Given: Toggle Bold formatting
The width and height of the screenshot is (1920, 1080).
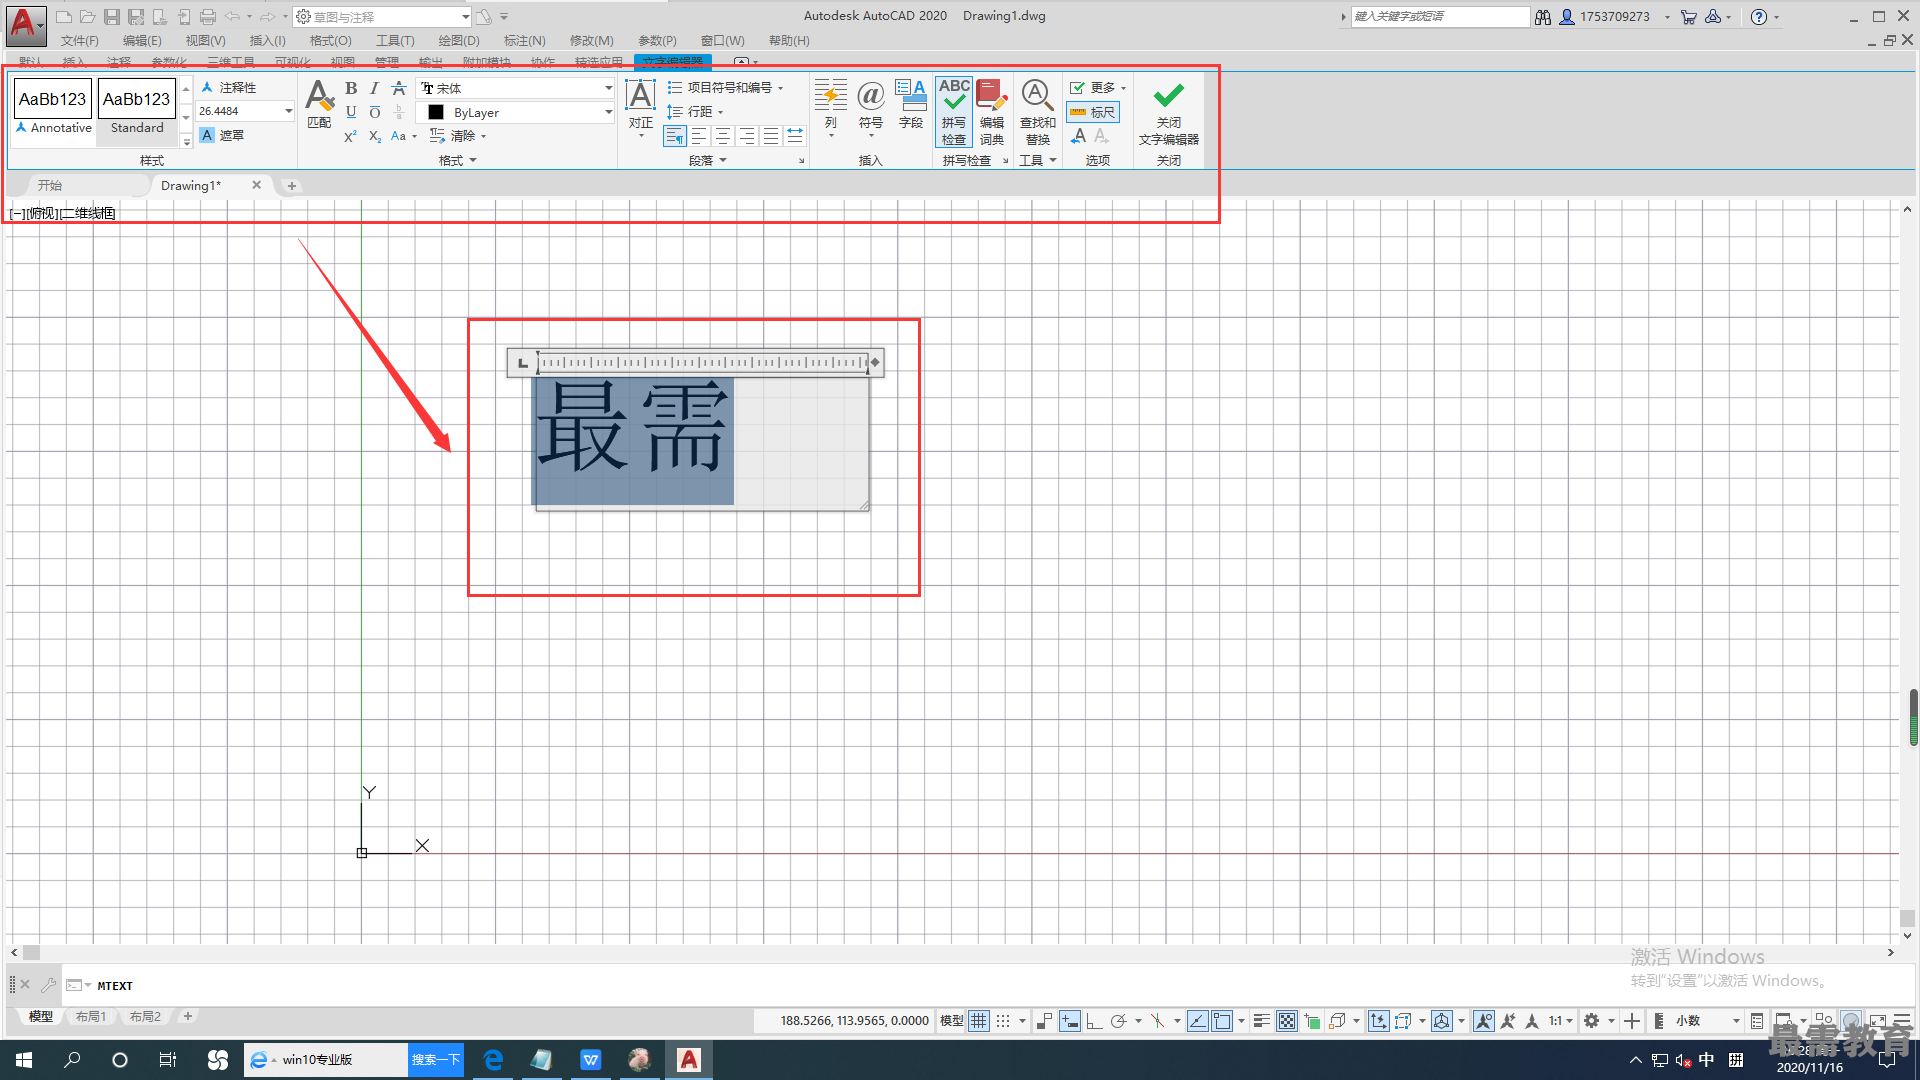Looking at the screenshot, I should 351,88.
